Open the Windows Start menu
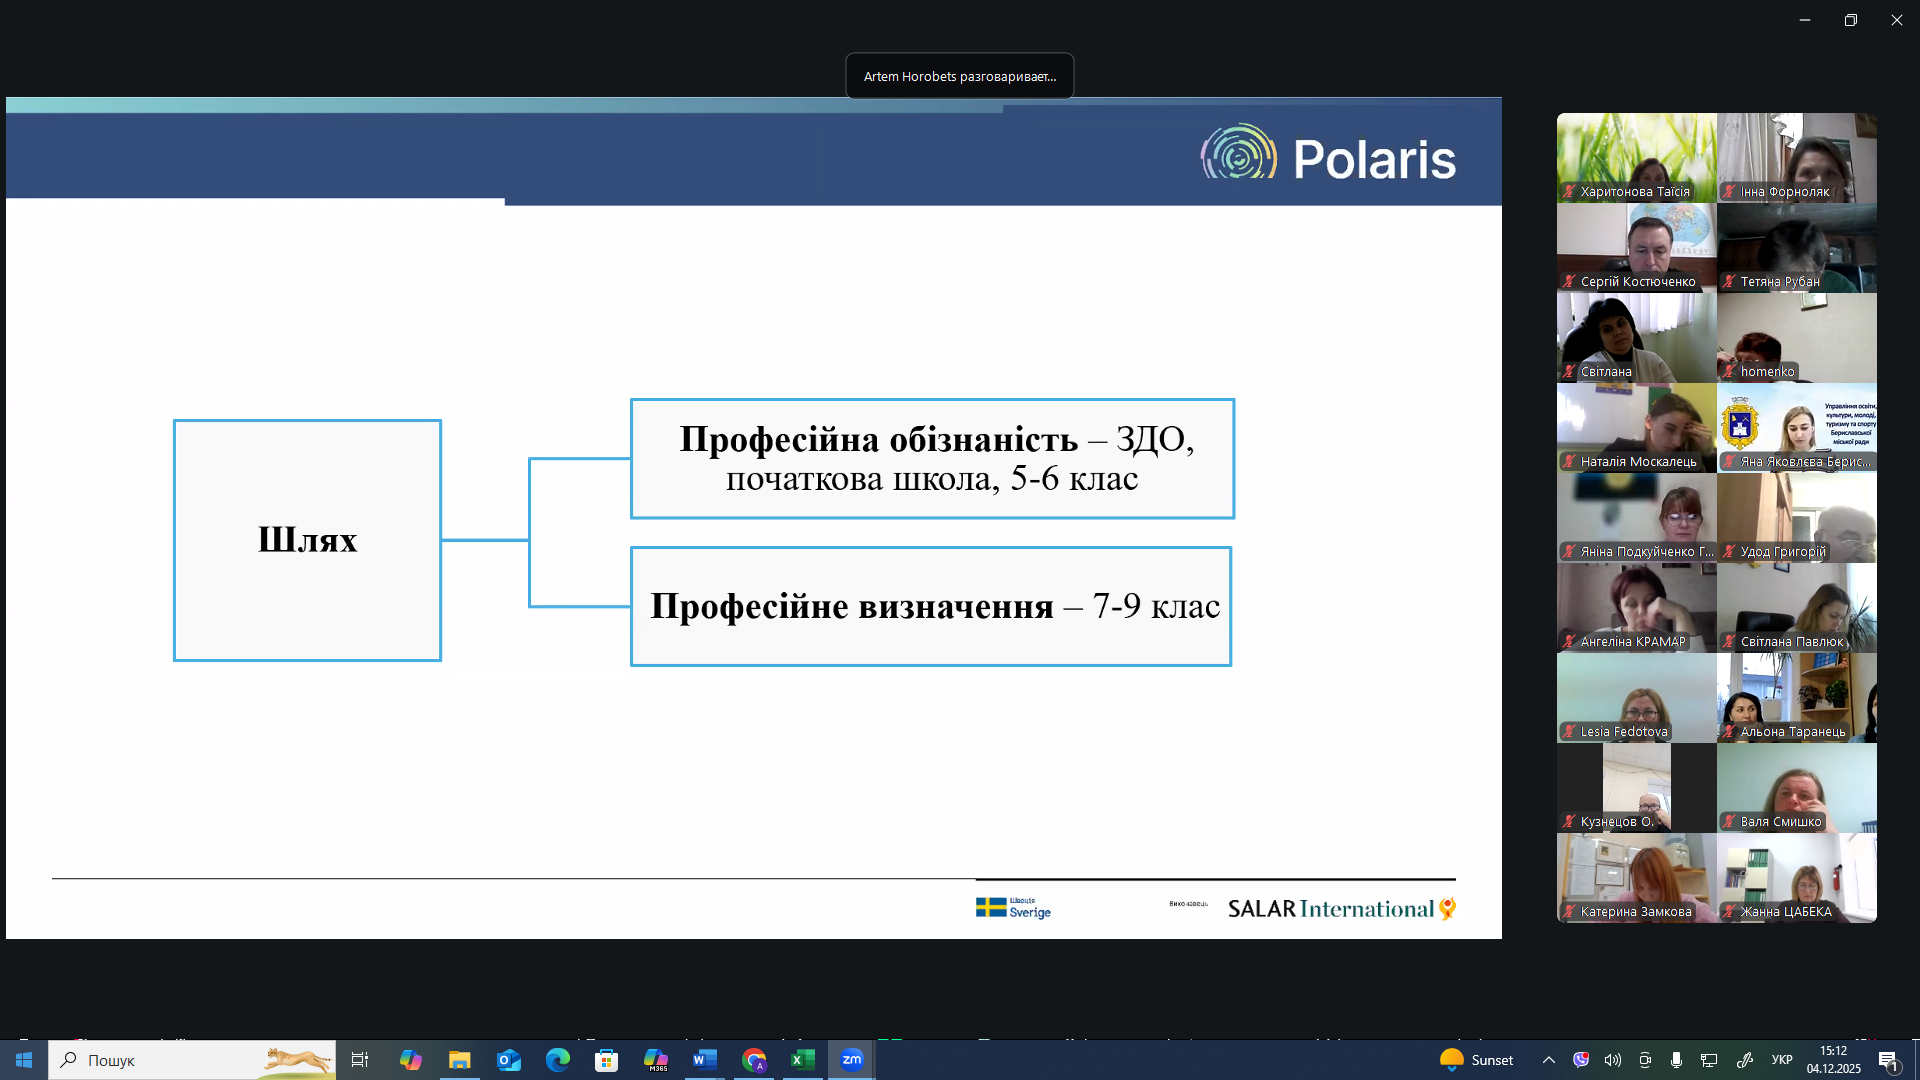The width and height of the screenshot is (1920, 1080). click(24, 1060)
